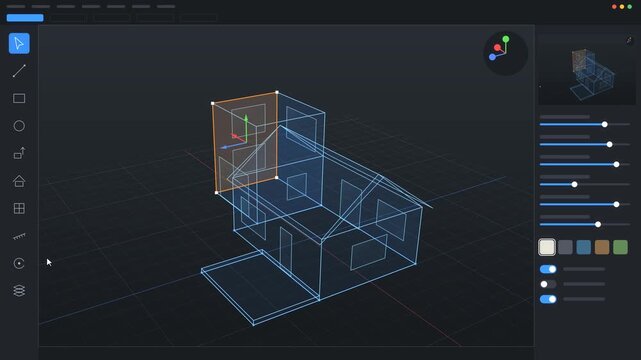Screen dimensions: 641x360
Task: Click the red dot on the view orientation gizmo
Action: coord(497,48)
